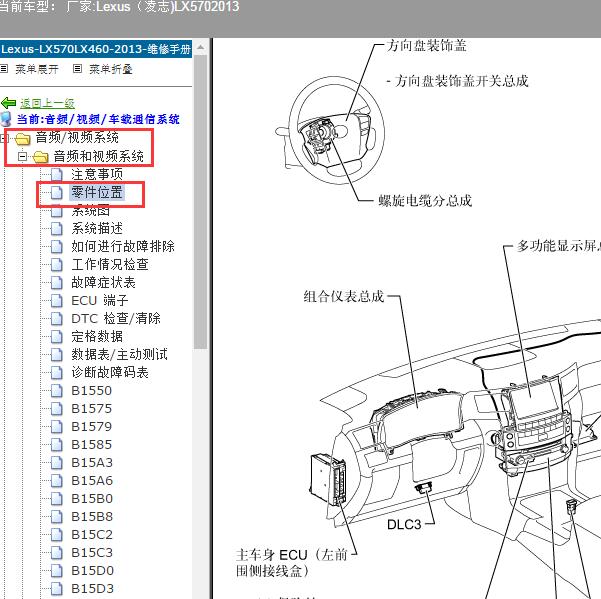Click page icon beside 工作情况检查
Viewport: 601px width, 599px height.
pyautogui.click(x=56, y=264)
